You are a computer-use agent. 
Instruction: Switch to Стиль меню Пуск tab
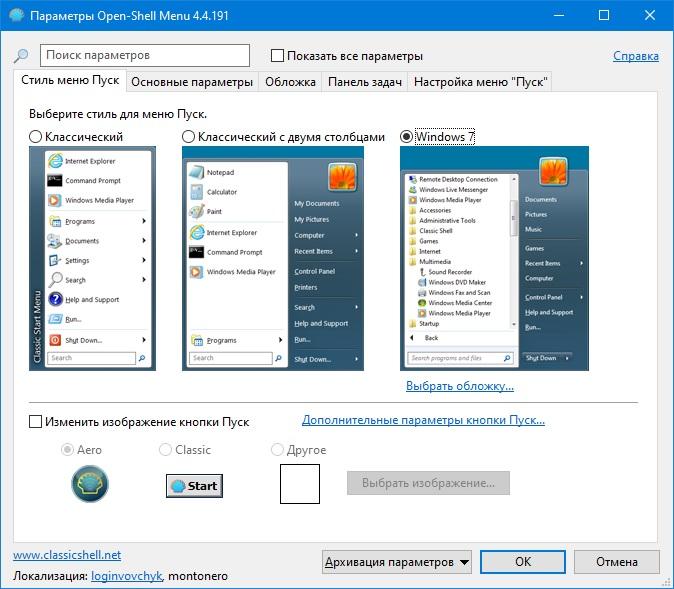[x=70, y=80]
